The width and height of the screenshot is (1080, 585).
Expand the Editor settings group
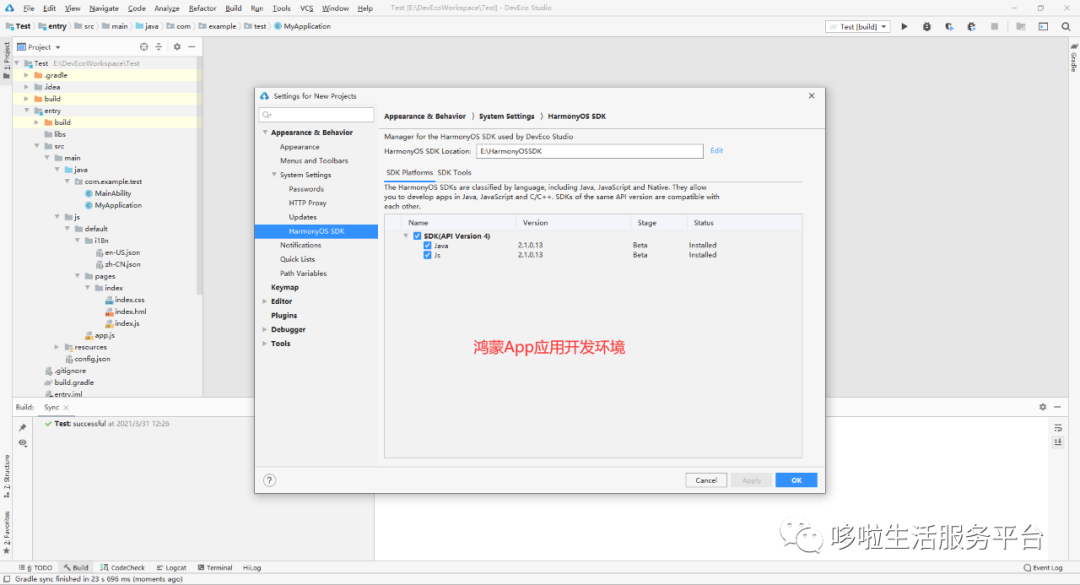coord(265,302)
